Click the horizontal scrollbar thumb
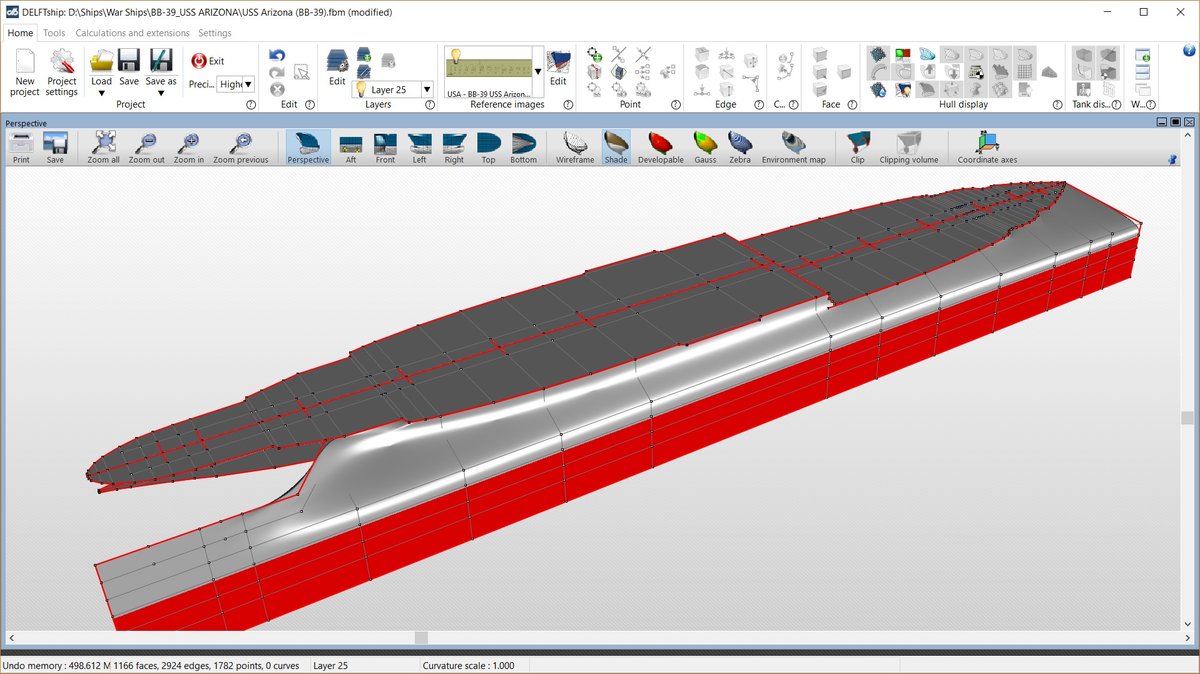 coord(421,638)
